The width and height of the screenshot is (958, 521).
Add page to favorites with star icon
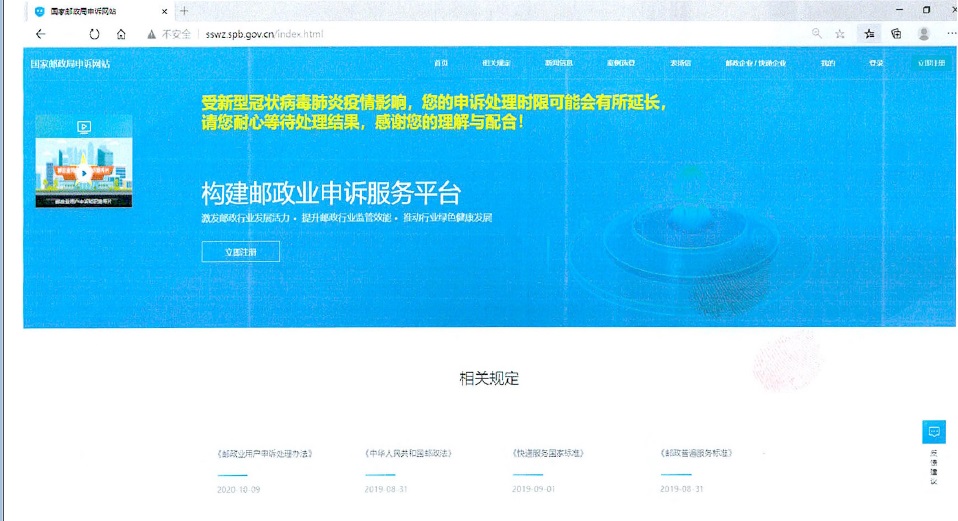tap(840, 33)
